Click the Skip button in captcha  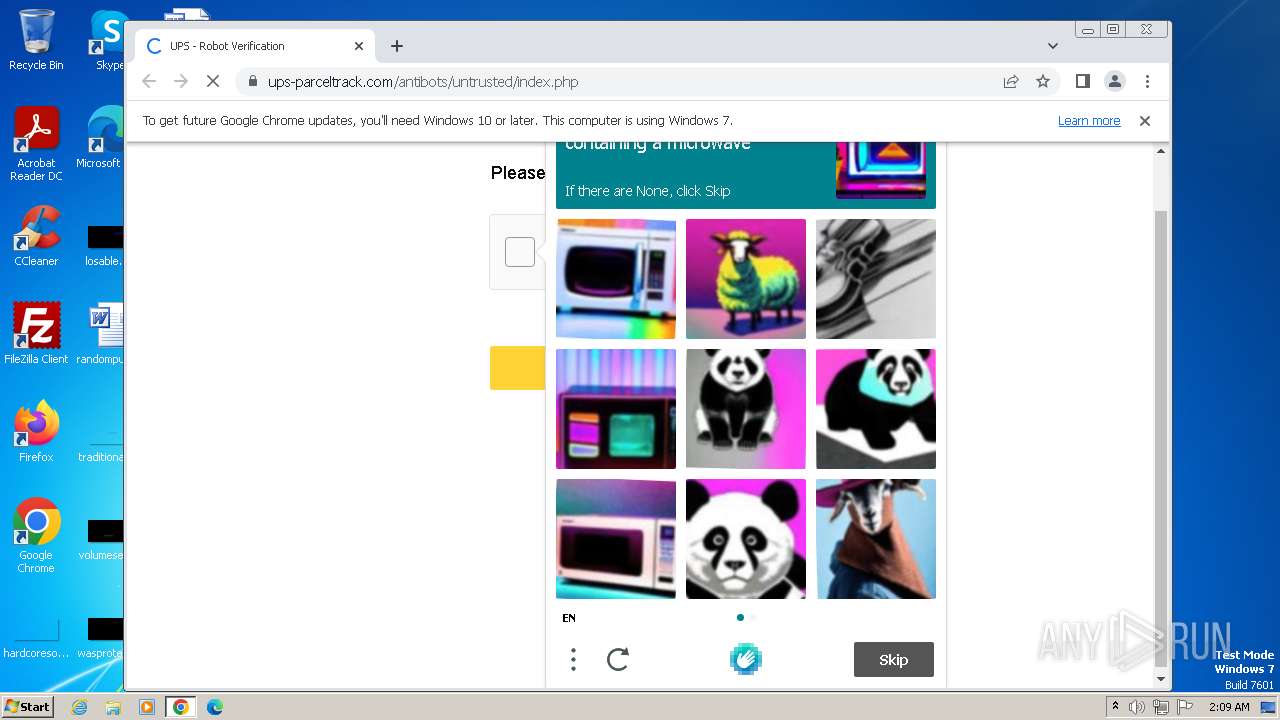tap(894, 660)
